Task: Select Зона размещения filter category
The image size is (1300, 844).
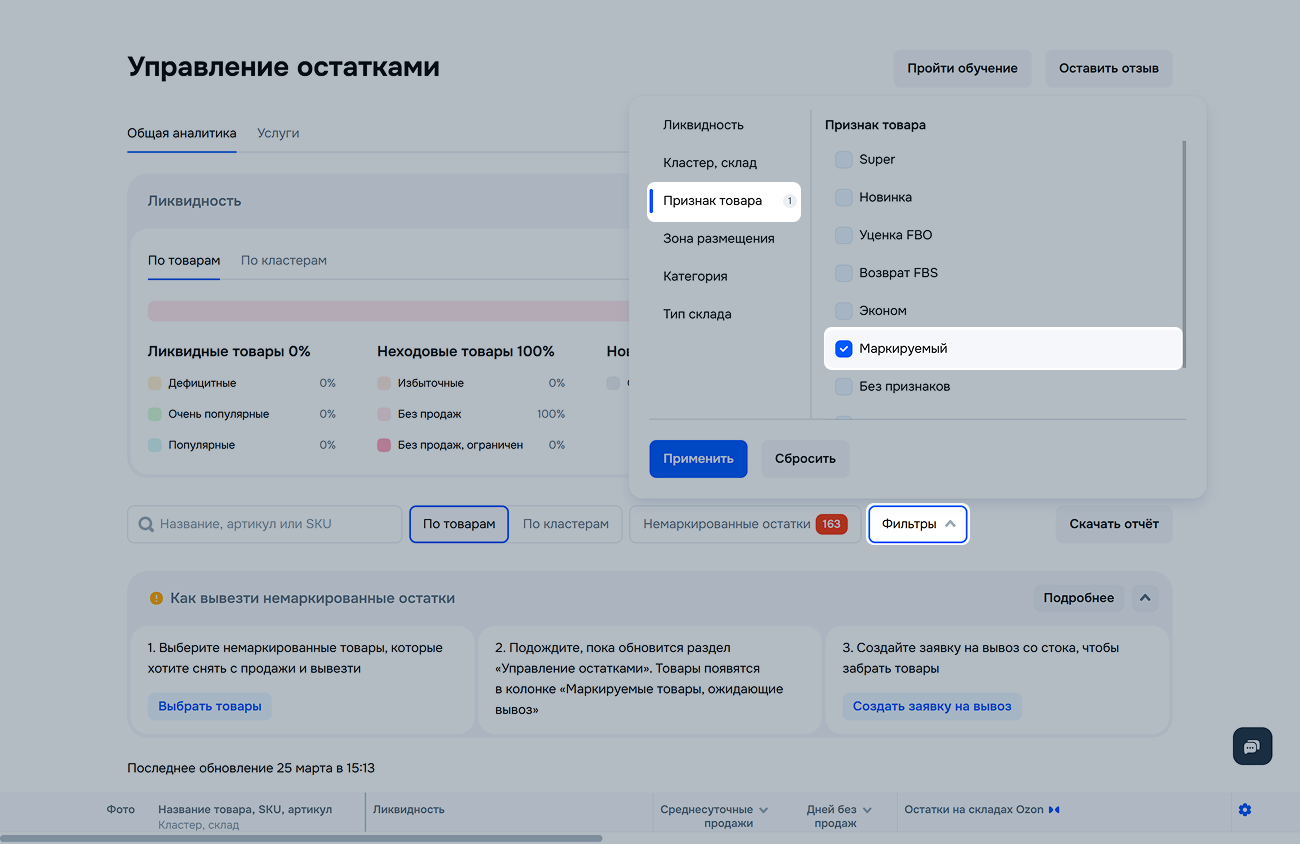Action: point(718,238)
